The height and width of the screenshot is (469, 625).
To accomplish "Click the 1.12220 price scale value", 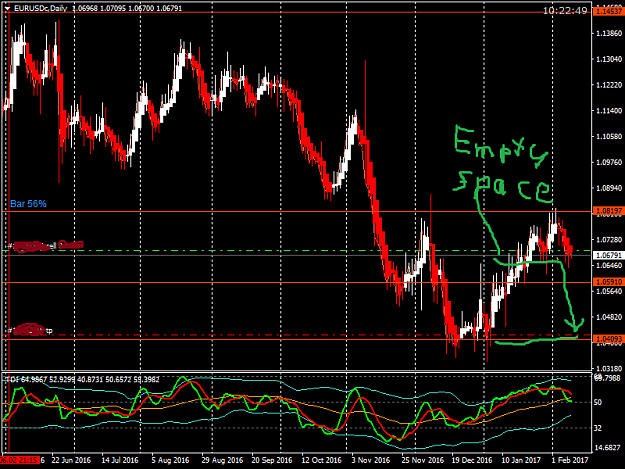I will pos(609,85).
